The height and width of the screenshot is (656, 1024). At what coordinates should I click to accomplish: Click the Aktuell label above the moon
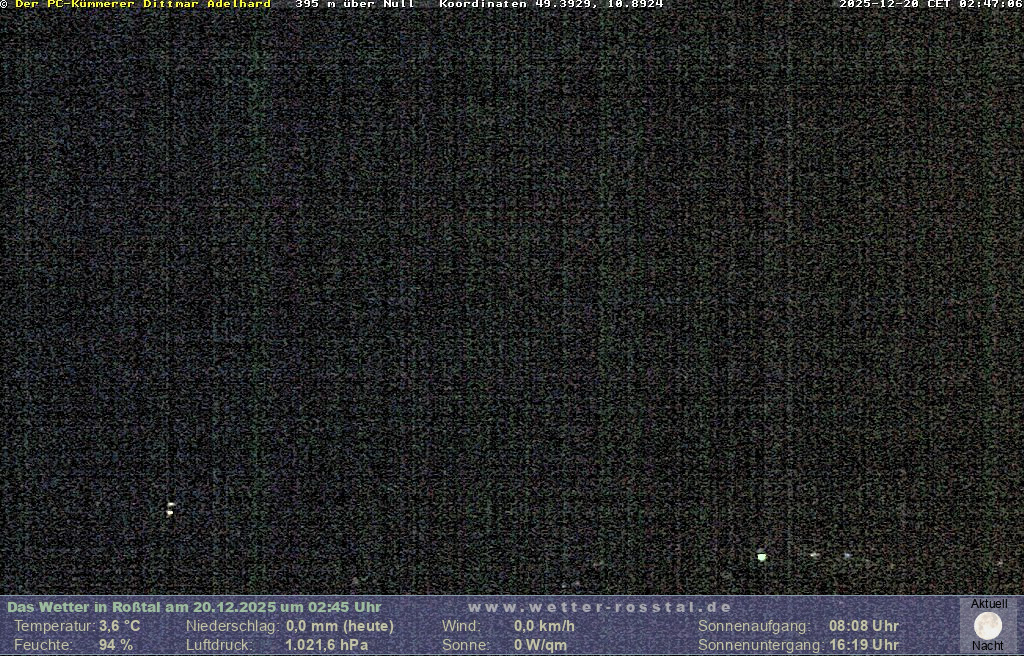point(989,604)
